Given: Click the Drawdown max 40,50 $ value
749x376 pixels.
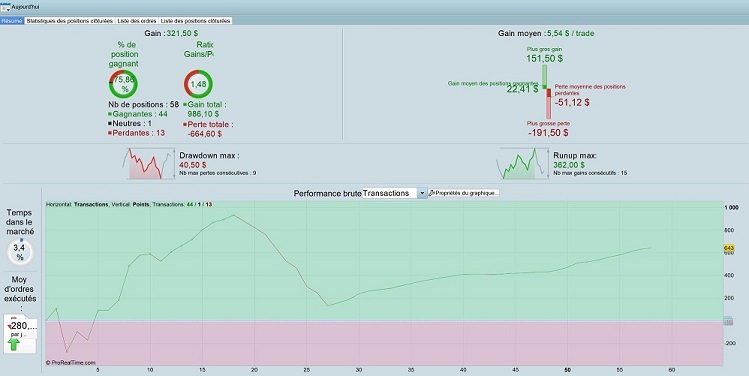Looking at the screenshot, I should tap(193, 165).
